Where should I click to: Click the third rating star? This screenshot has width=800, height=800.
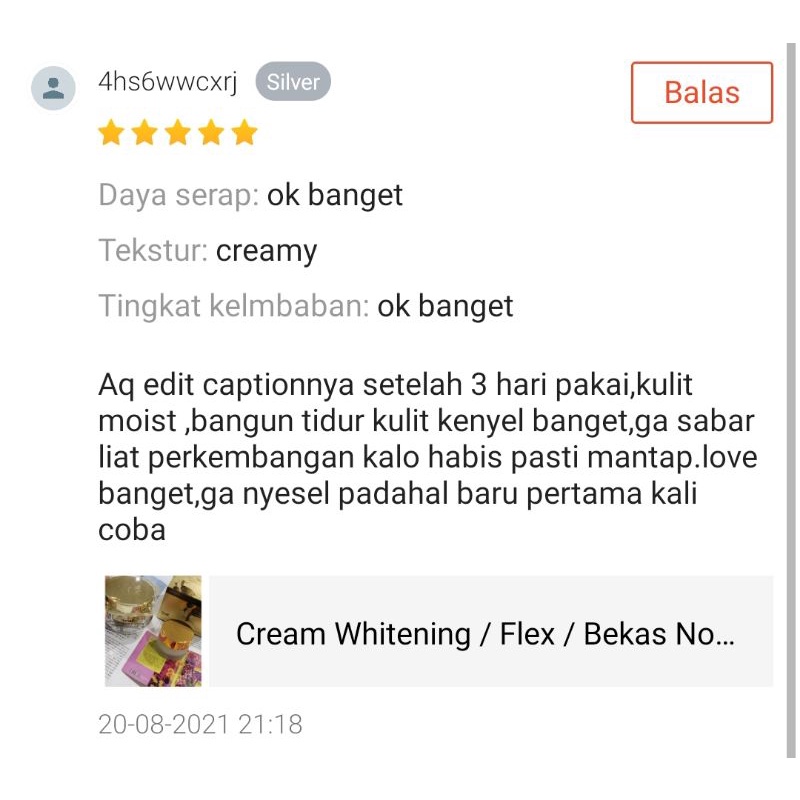point(178,132)
